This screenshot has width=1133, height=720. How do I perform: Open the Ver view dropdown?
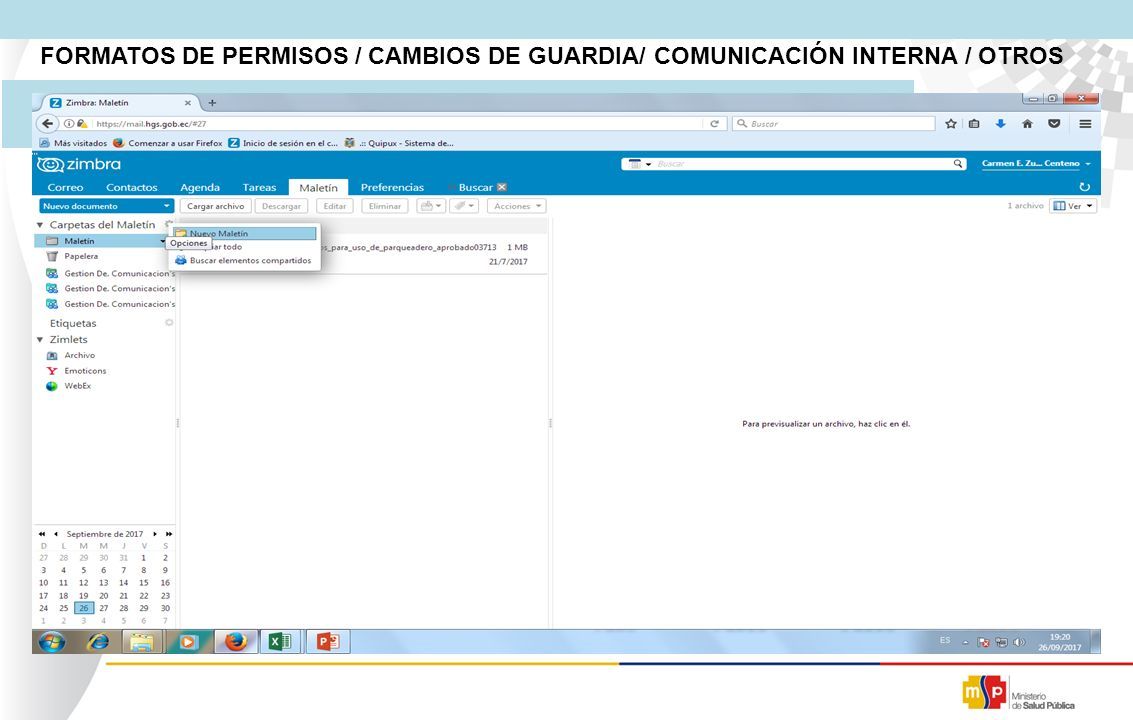[x=1074, y=206]
